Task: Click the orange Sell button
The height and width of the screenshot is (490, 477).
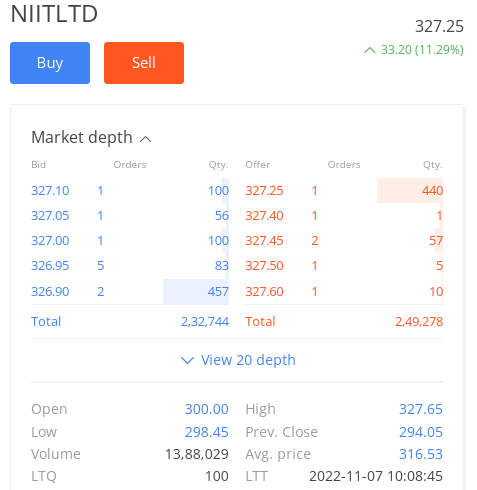Action: [144, 63]
